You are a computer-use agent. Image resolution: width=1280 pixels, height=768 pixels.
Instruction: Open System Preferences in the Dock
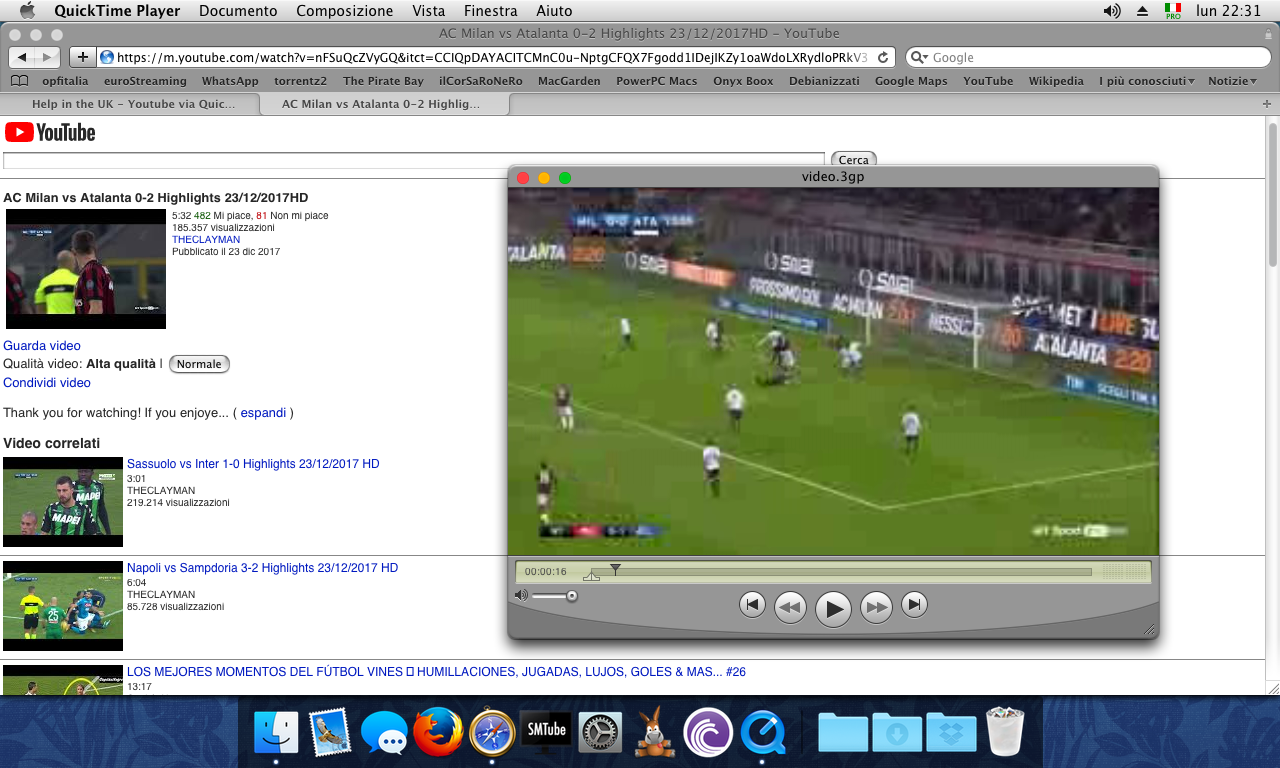point(600,732)
